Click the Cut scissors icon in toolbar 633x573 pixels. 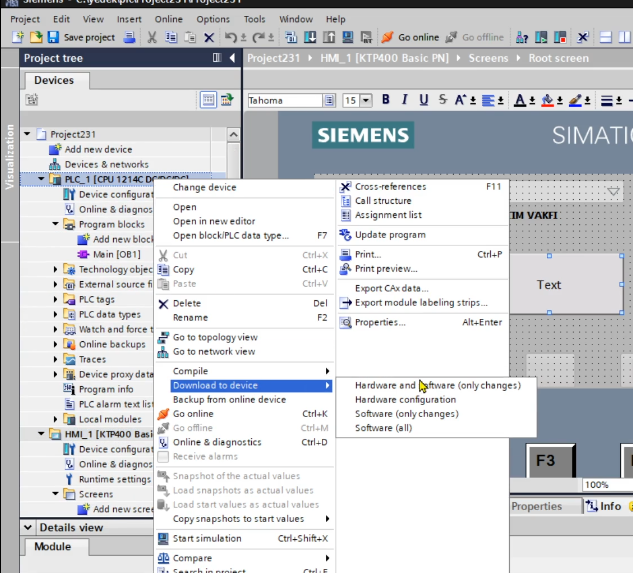tap(152, 38)
